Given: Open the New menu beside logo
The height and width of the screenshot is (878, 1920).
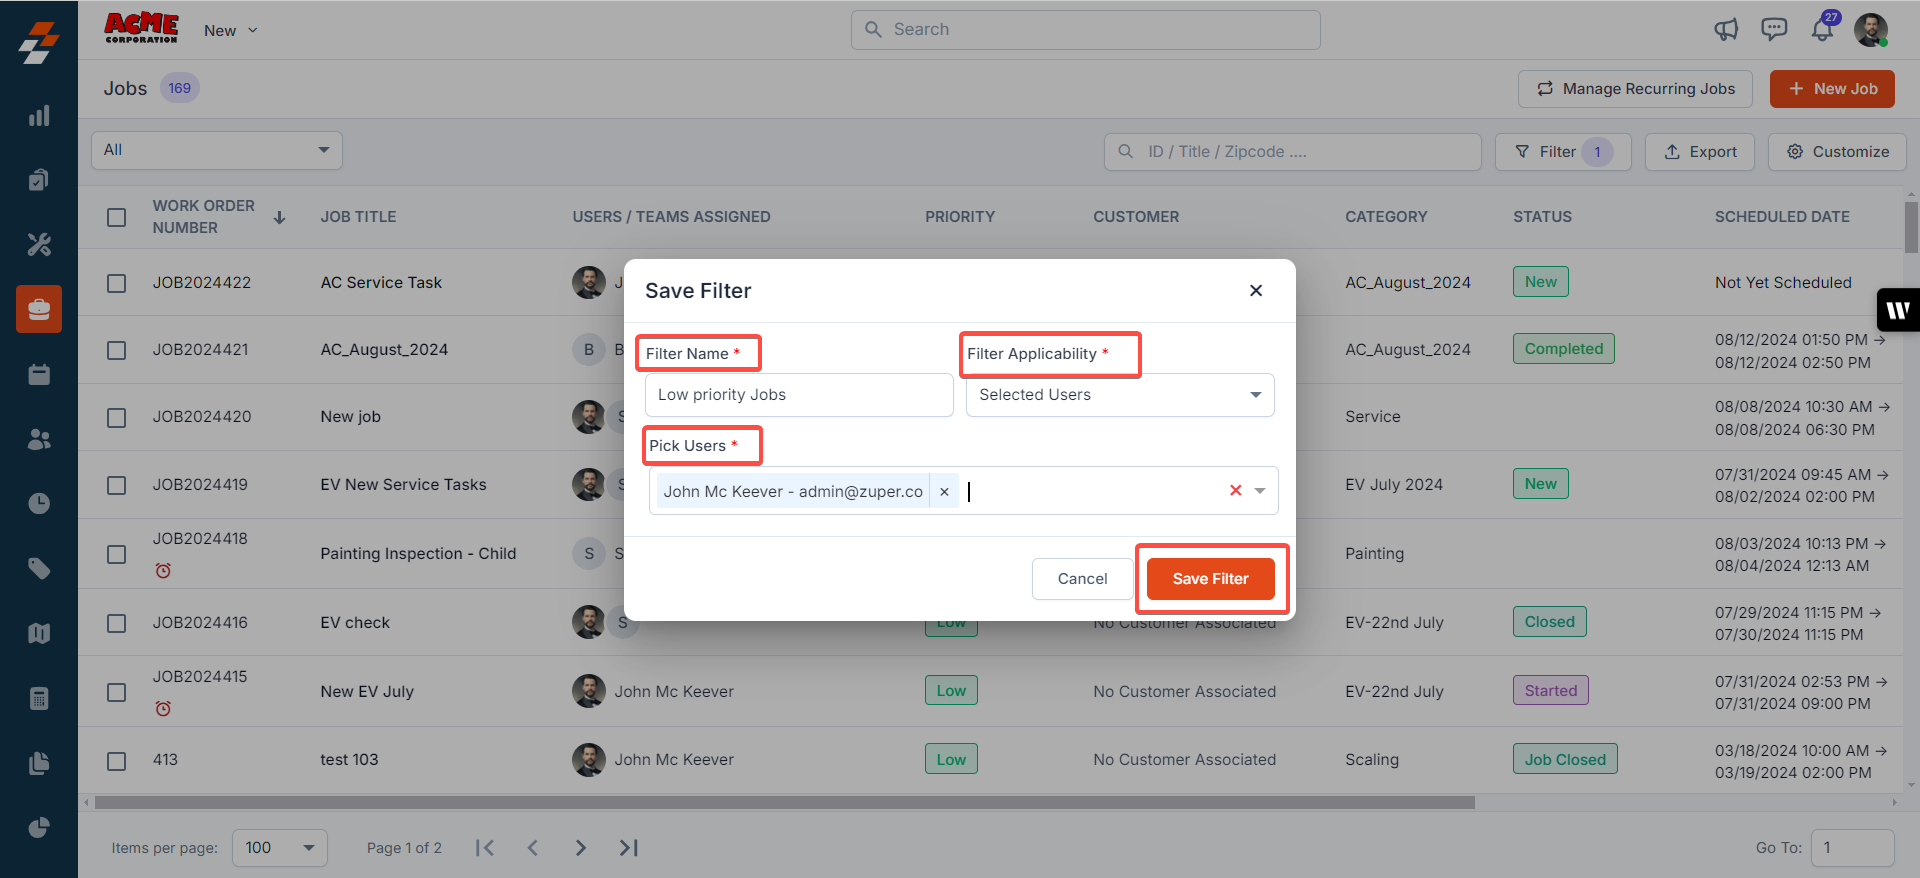Looking at the screenshot, I should coord(230,31).
